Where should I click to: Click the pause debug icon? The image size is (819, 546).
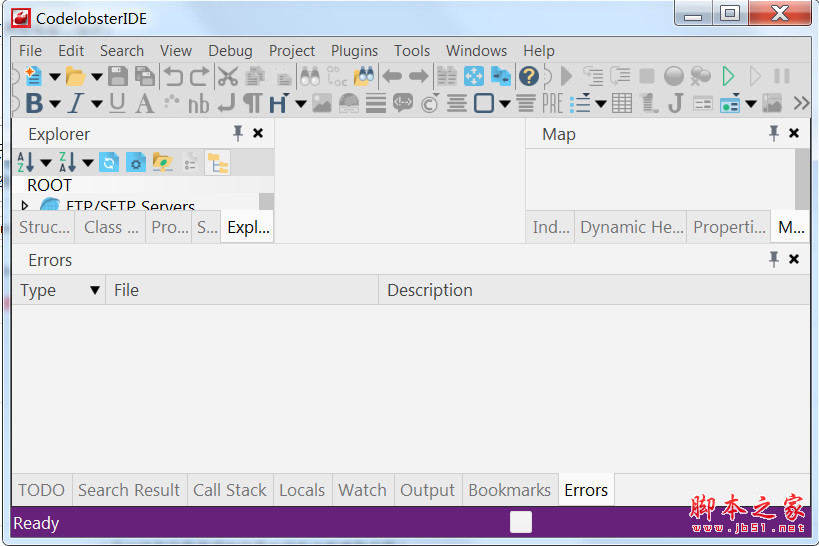[782, 76]
